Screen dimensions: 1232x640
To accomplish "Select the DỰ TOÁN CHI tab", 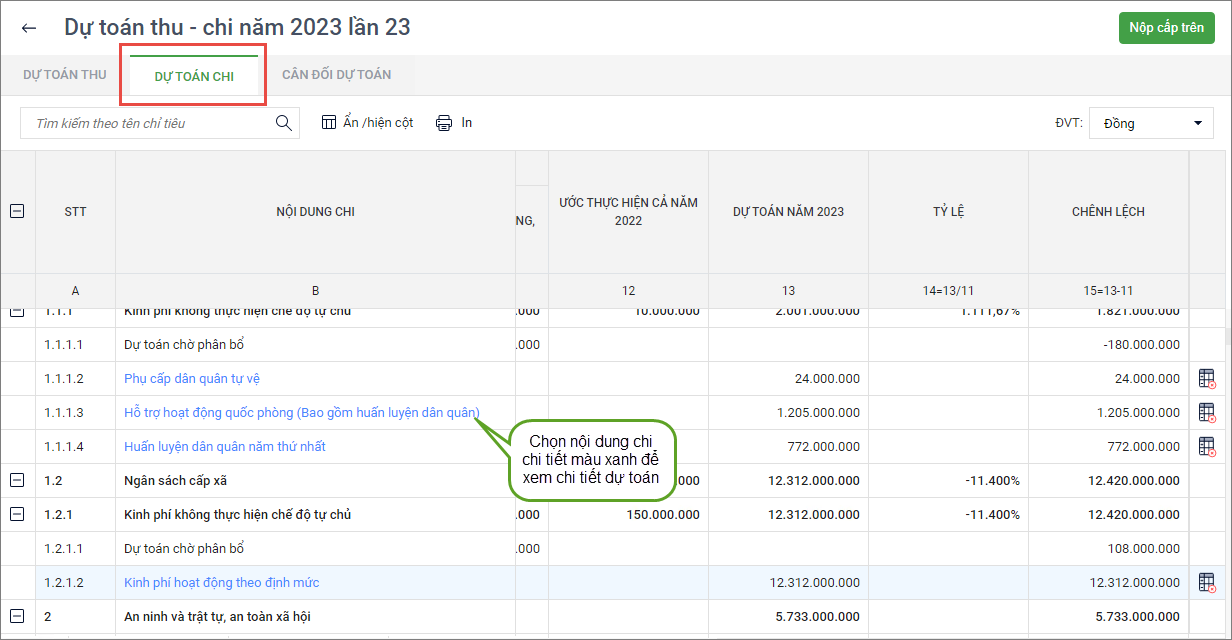I will 194,76.
